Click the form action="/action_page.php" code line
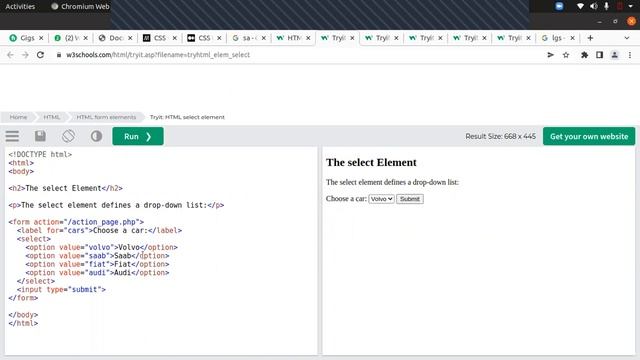 pos(76,222)
